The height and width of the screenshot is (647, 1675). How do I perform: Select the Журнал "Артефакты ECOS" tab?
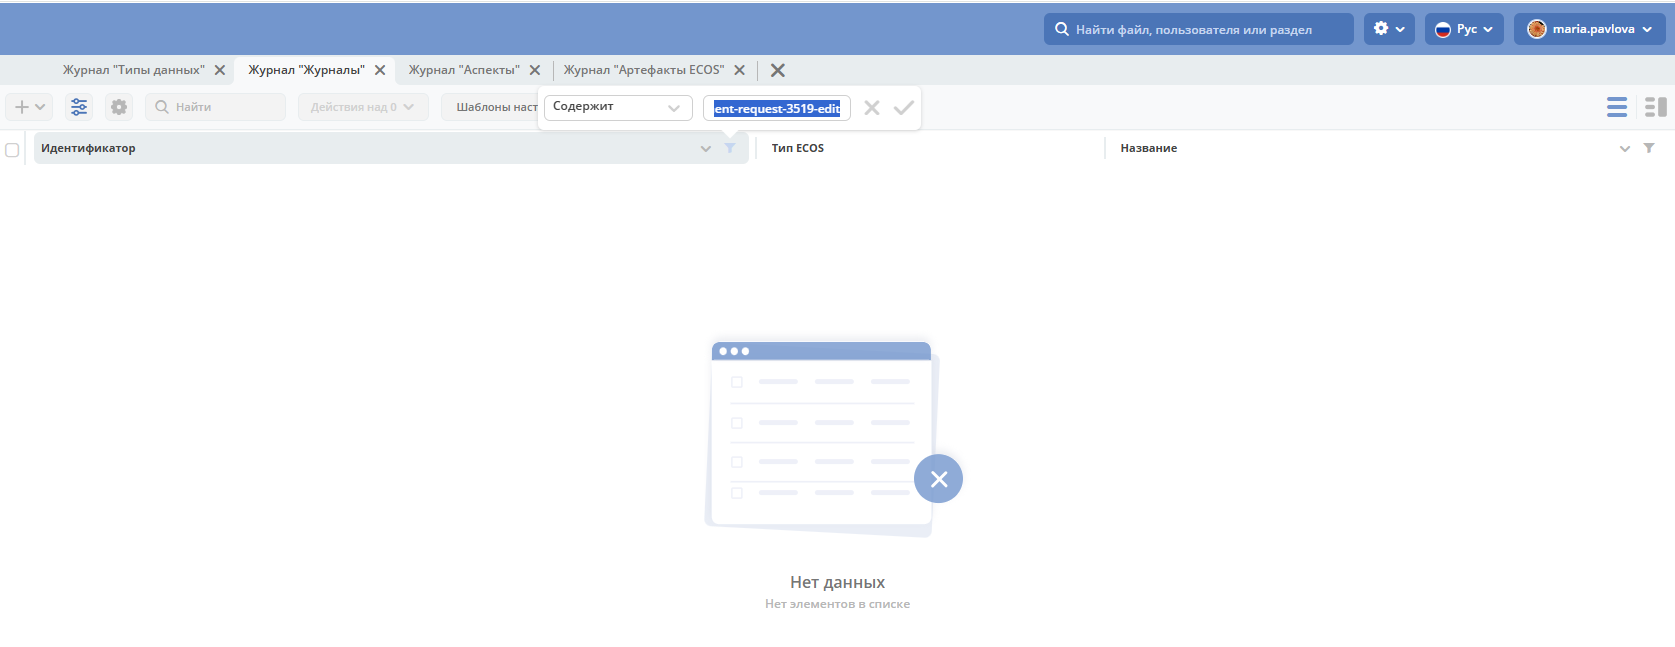point(643,70)
